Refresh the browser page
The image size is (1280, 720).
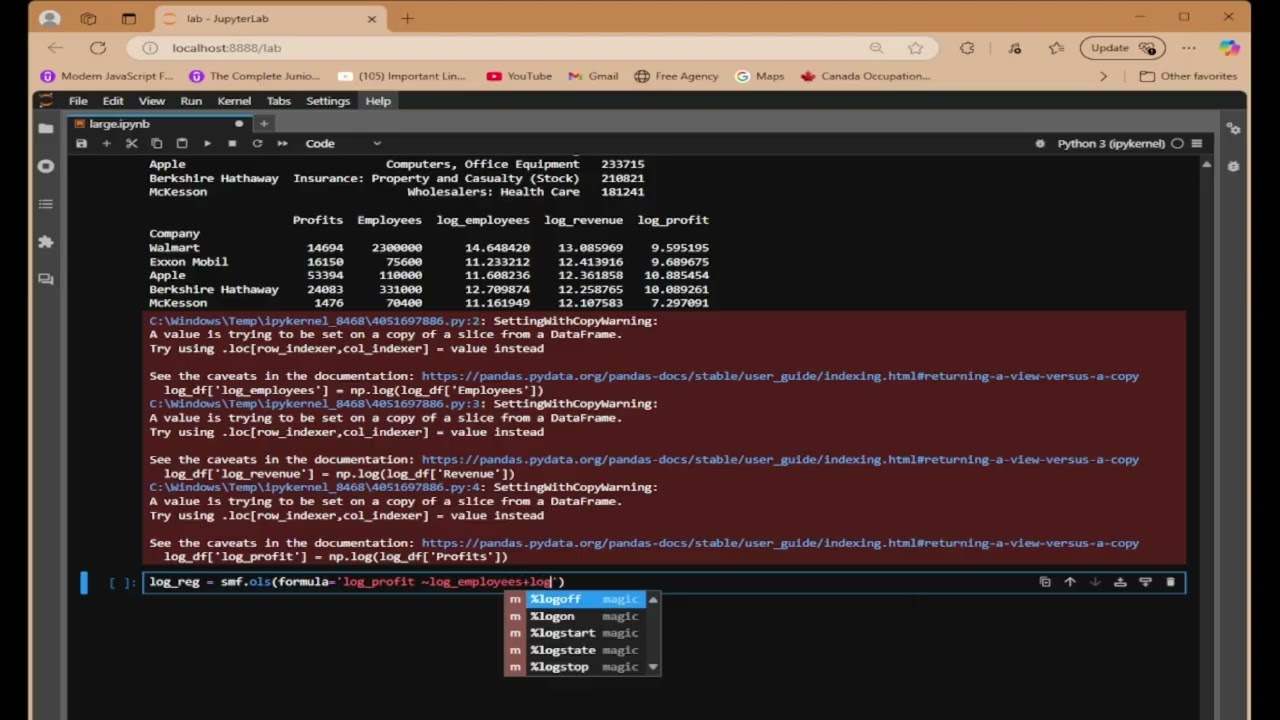click(x=97, y=48)
